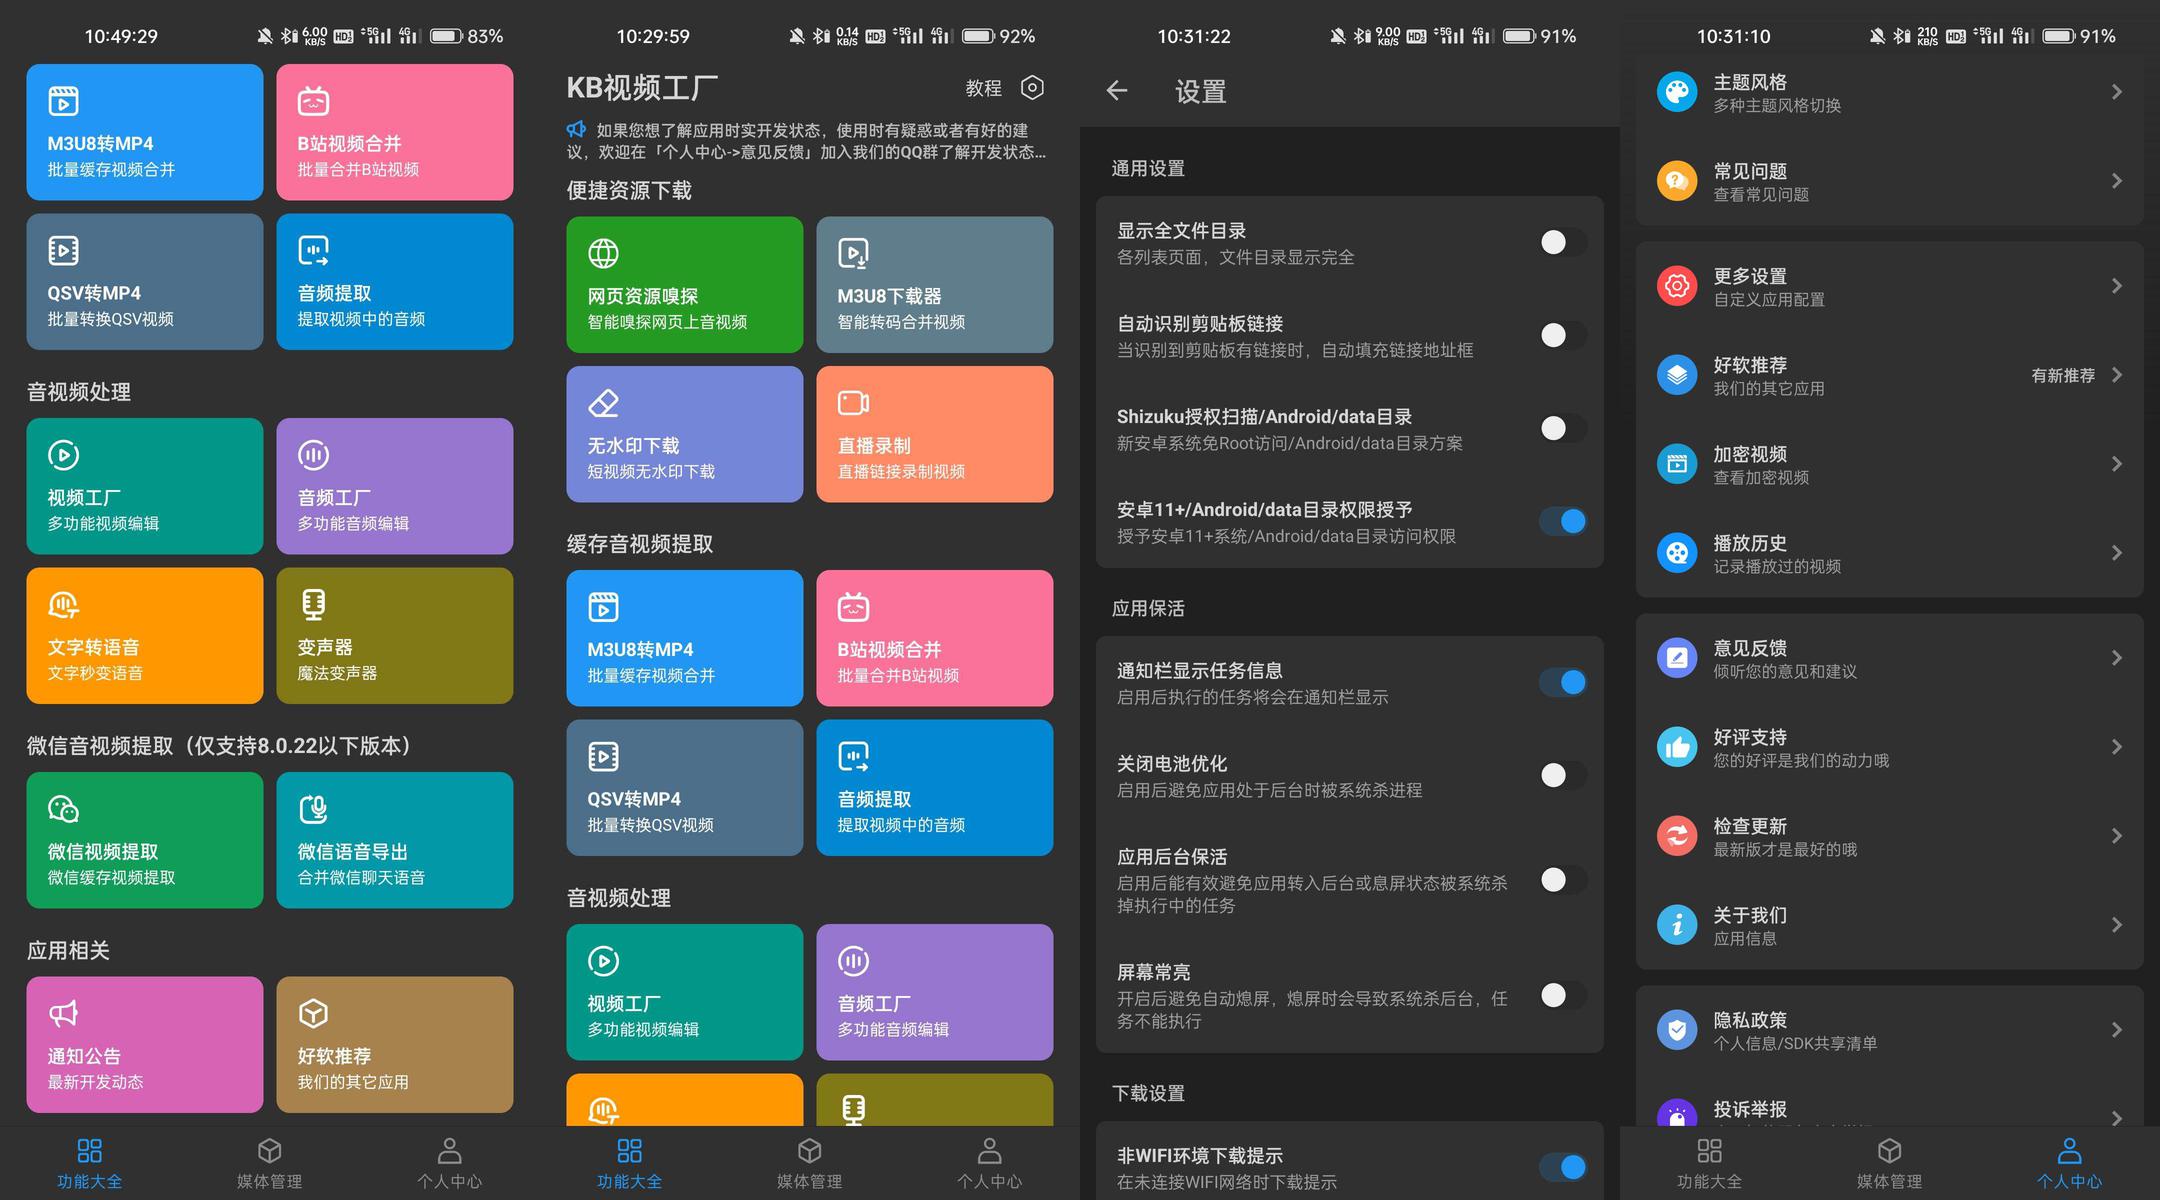Tap the 无水印下载 eraser icon tile
2160x1200 pixels.
point(684,434)
